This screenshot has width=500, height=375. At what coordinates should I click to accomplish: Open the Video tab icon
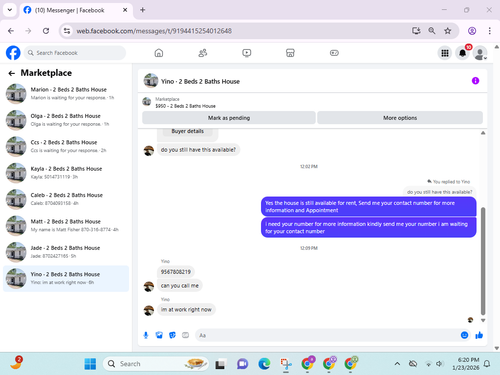(x=247, y=53)
